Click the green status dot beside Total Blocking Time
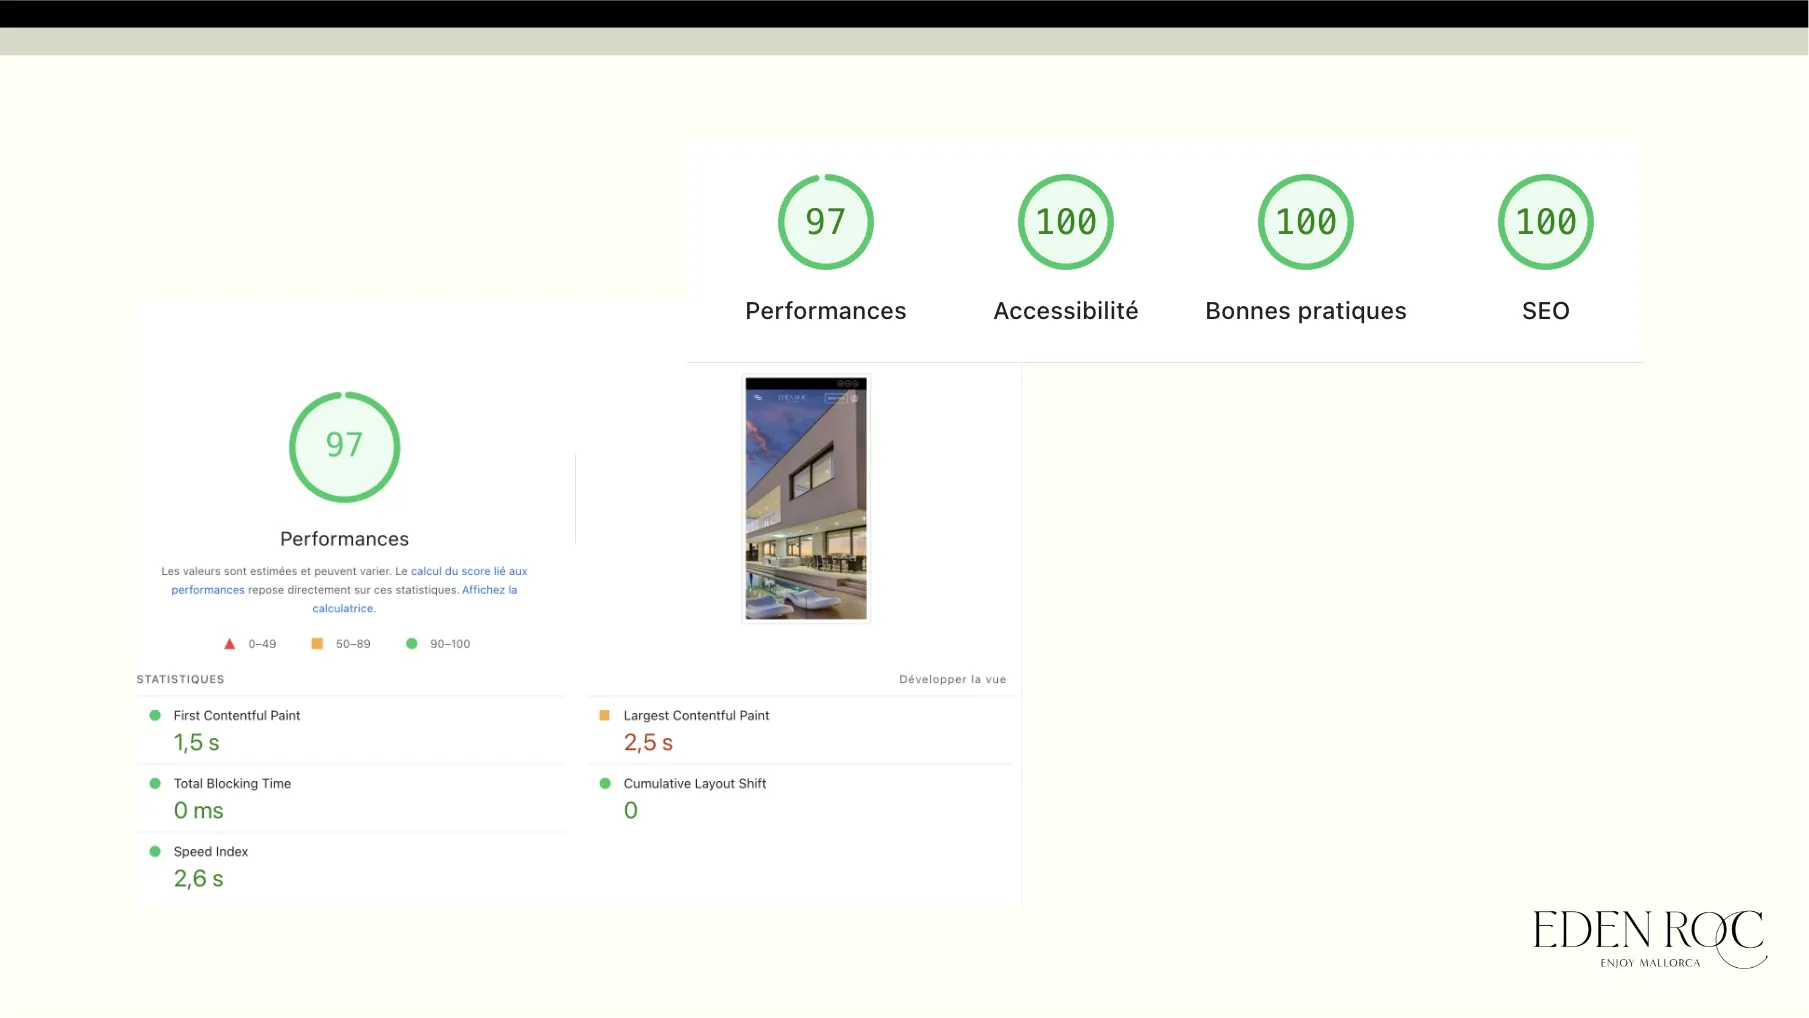1809x1018 pixels. tap(155, 783)
